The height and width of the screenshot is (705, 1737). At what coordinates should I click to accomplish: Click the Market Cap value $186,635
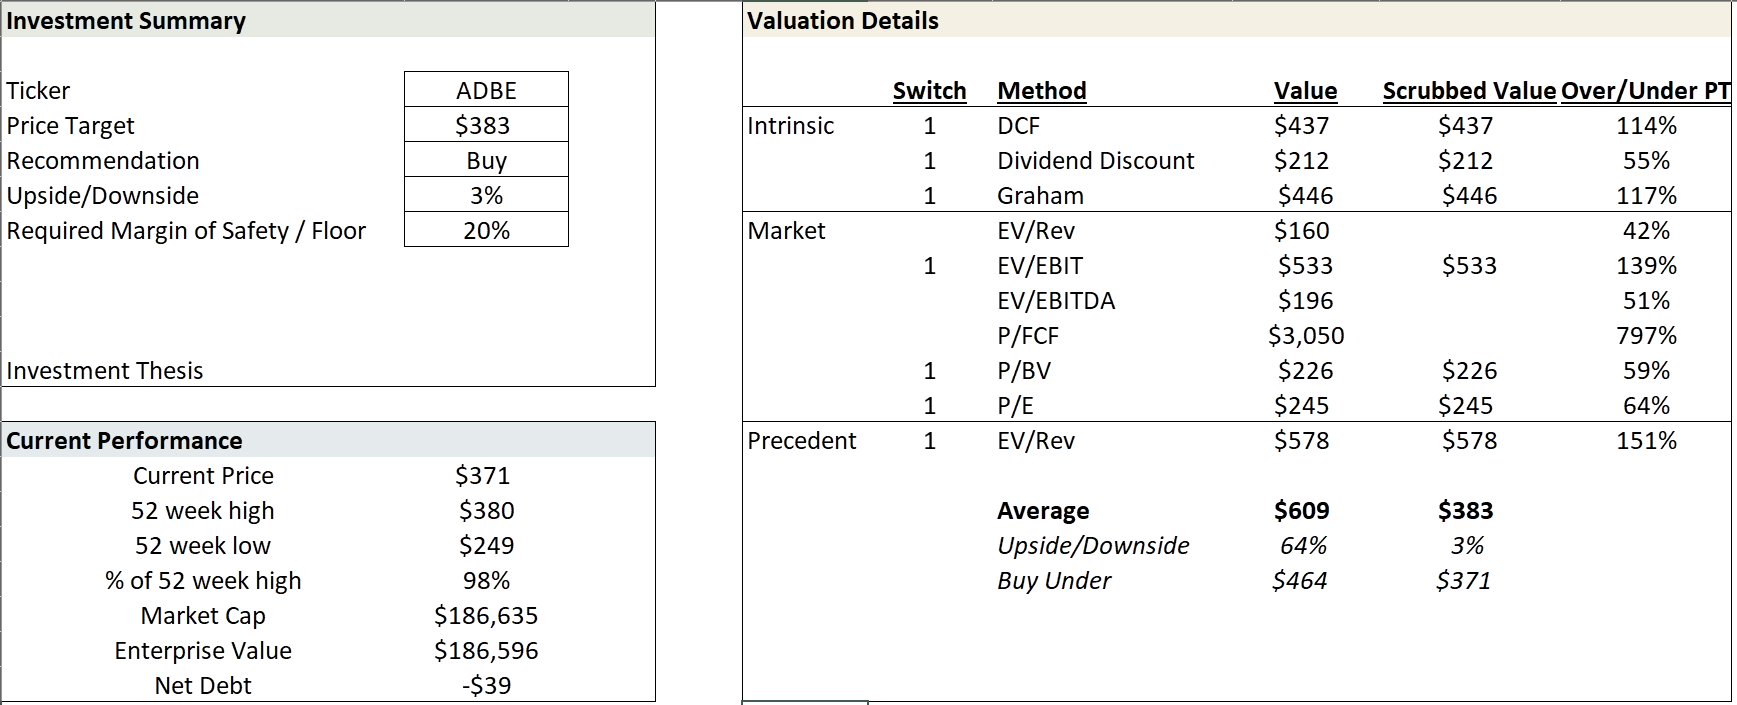coord(486,615)
